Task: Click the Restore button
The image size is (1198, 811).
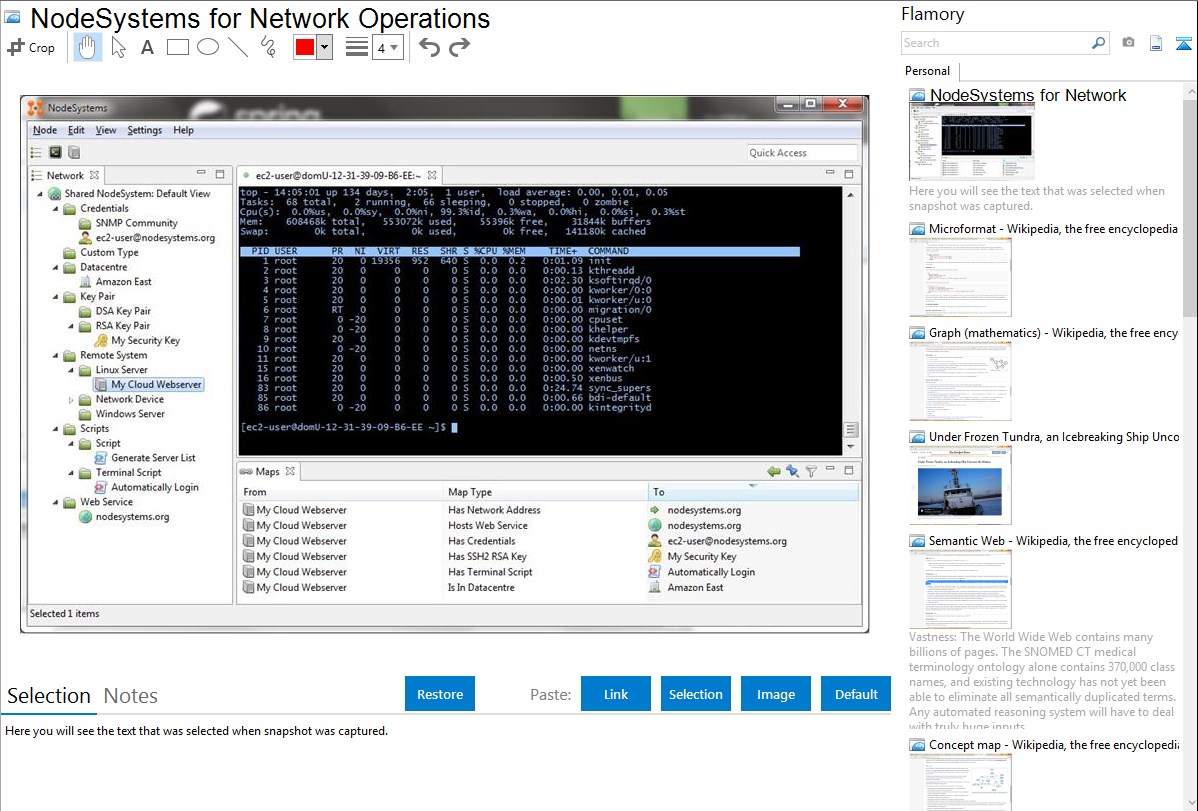Action: click(x=440, y=694)
